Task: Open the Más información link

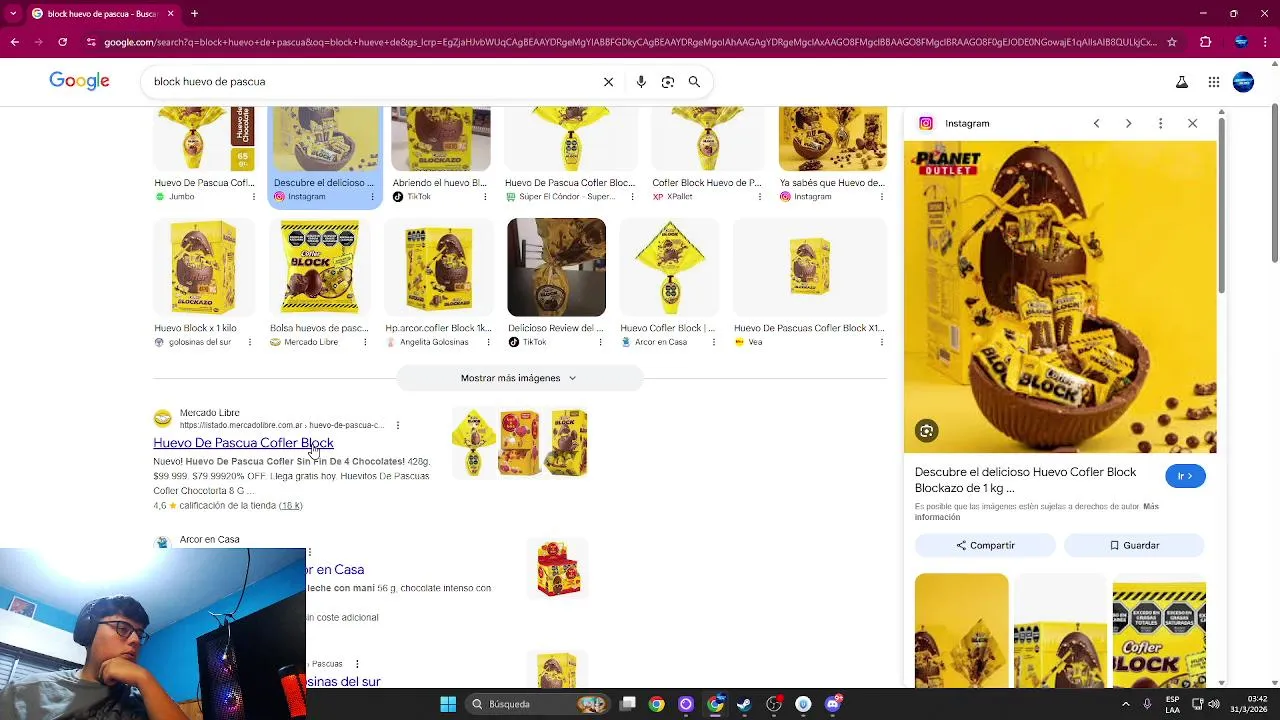Action: click(1036, 512)
